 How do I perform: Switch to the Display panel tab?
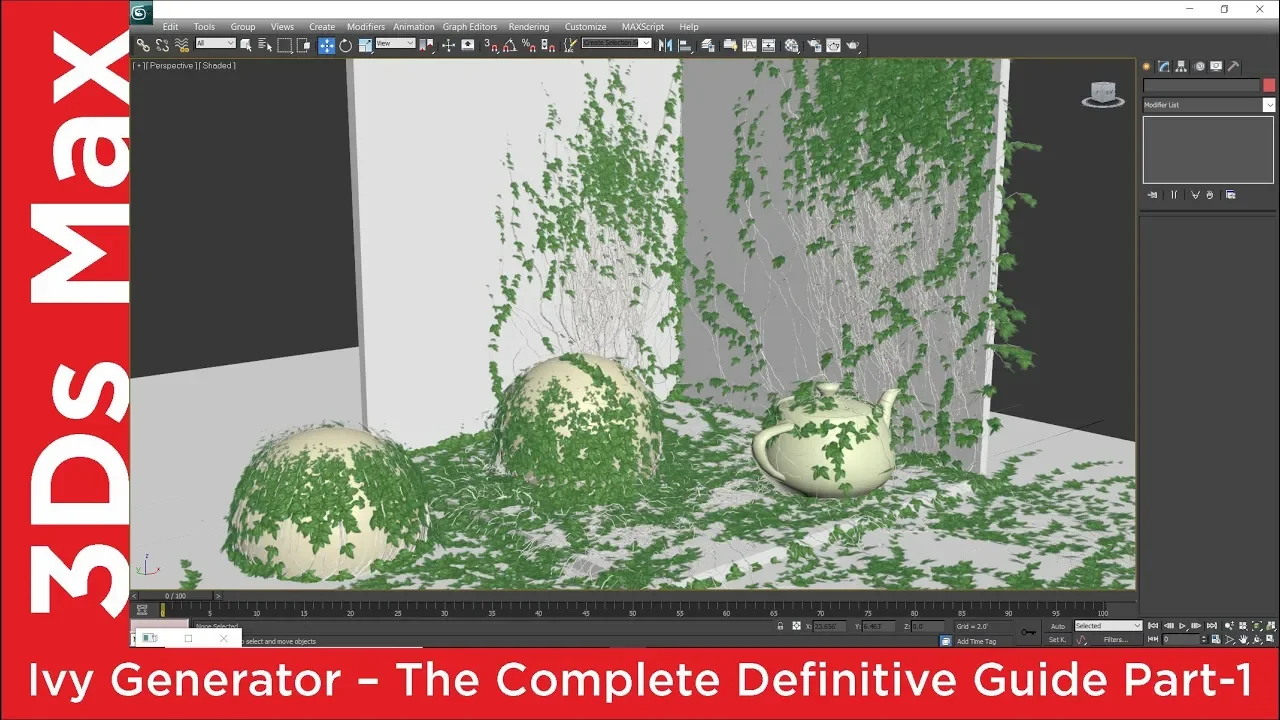(1216, 66)
